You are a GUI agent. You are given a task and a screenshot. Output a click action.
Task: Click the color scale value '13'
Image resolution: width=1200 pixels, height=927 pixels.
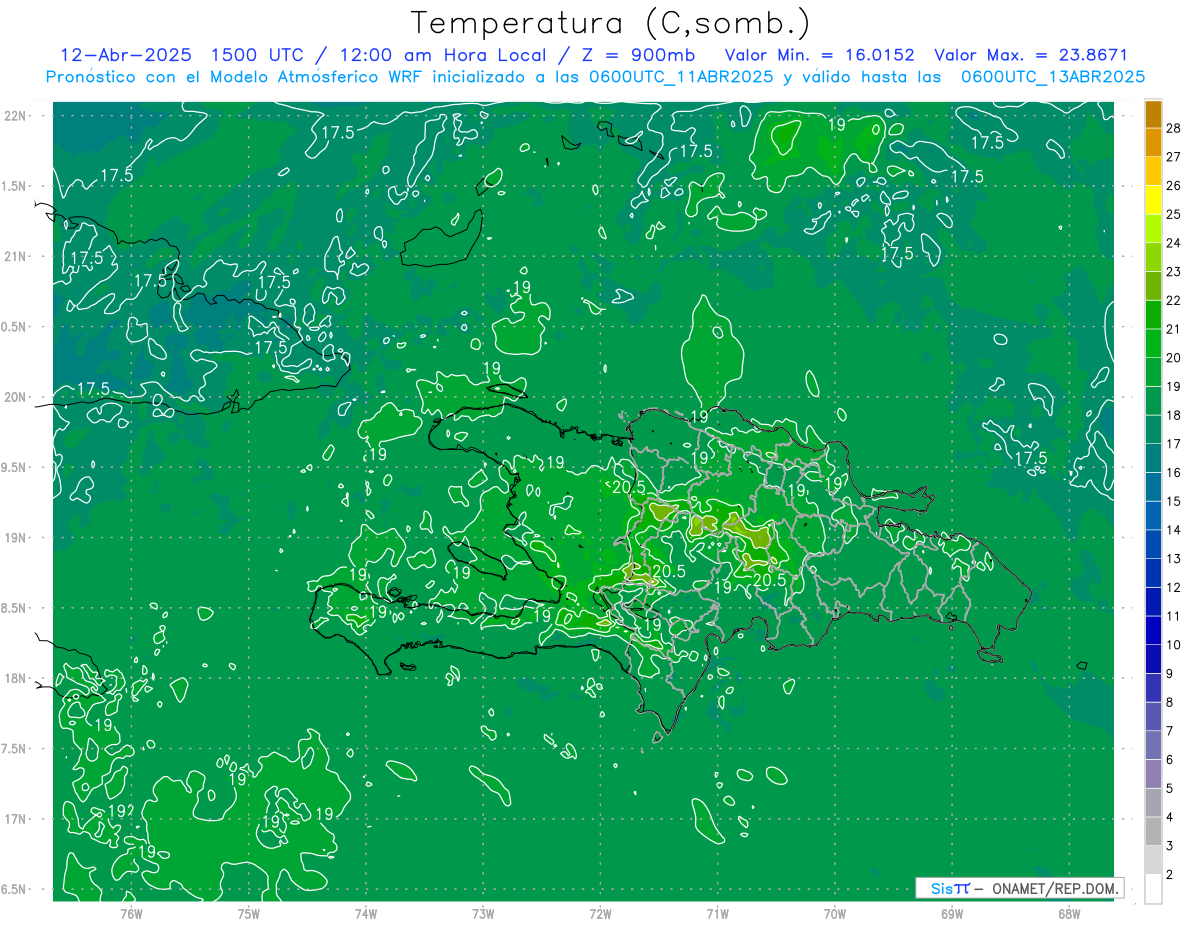[x=1174, y=558]
